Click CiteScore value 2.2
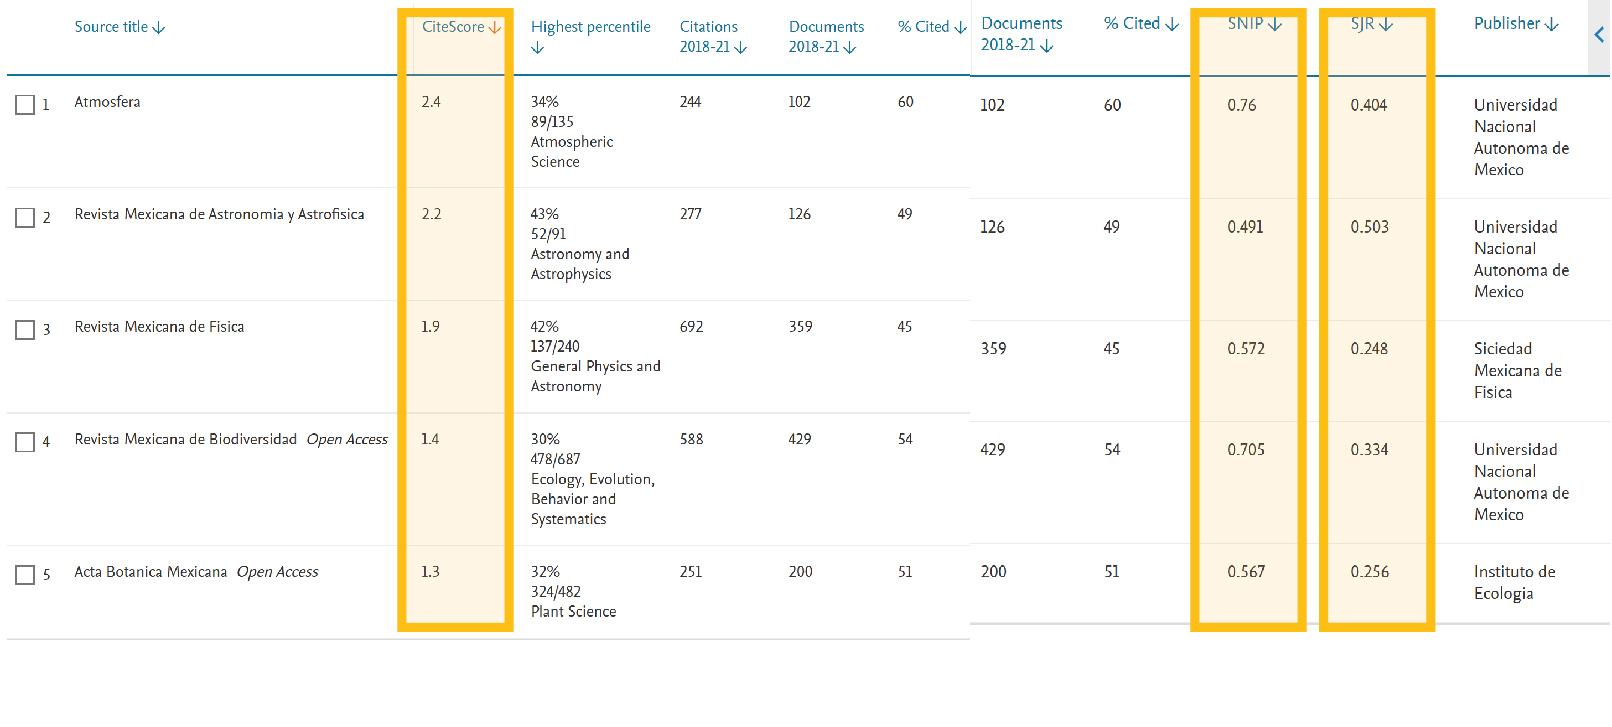This screenshot has width=1612, height=727. tap(431, 214)
